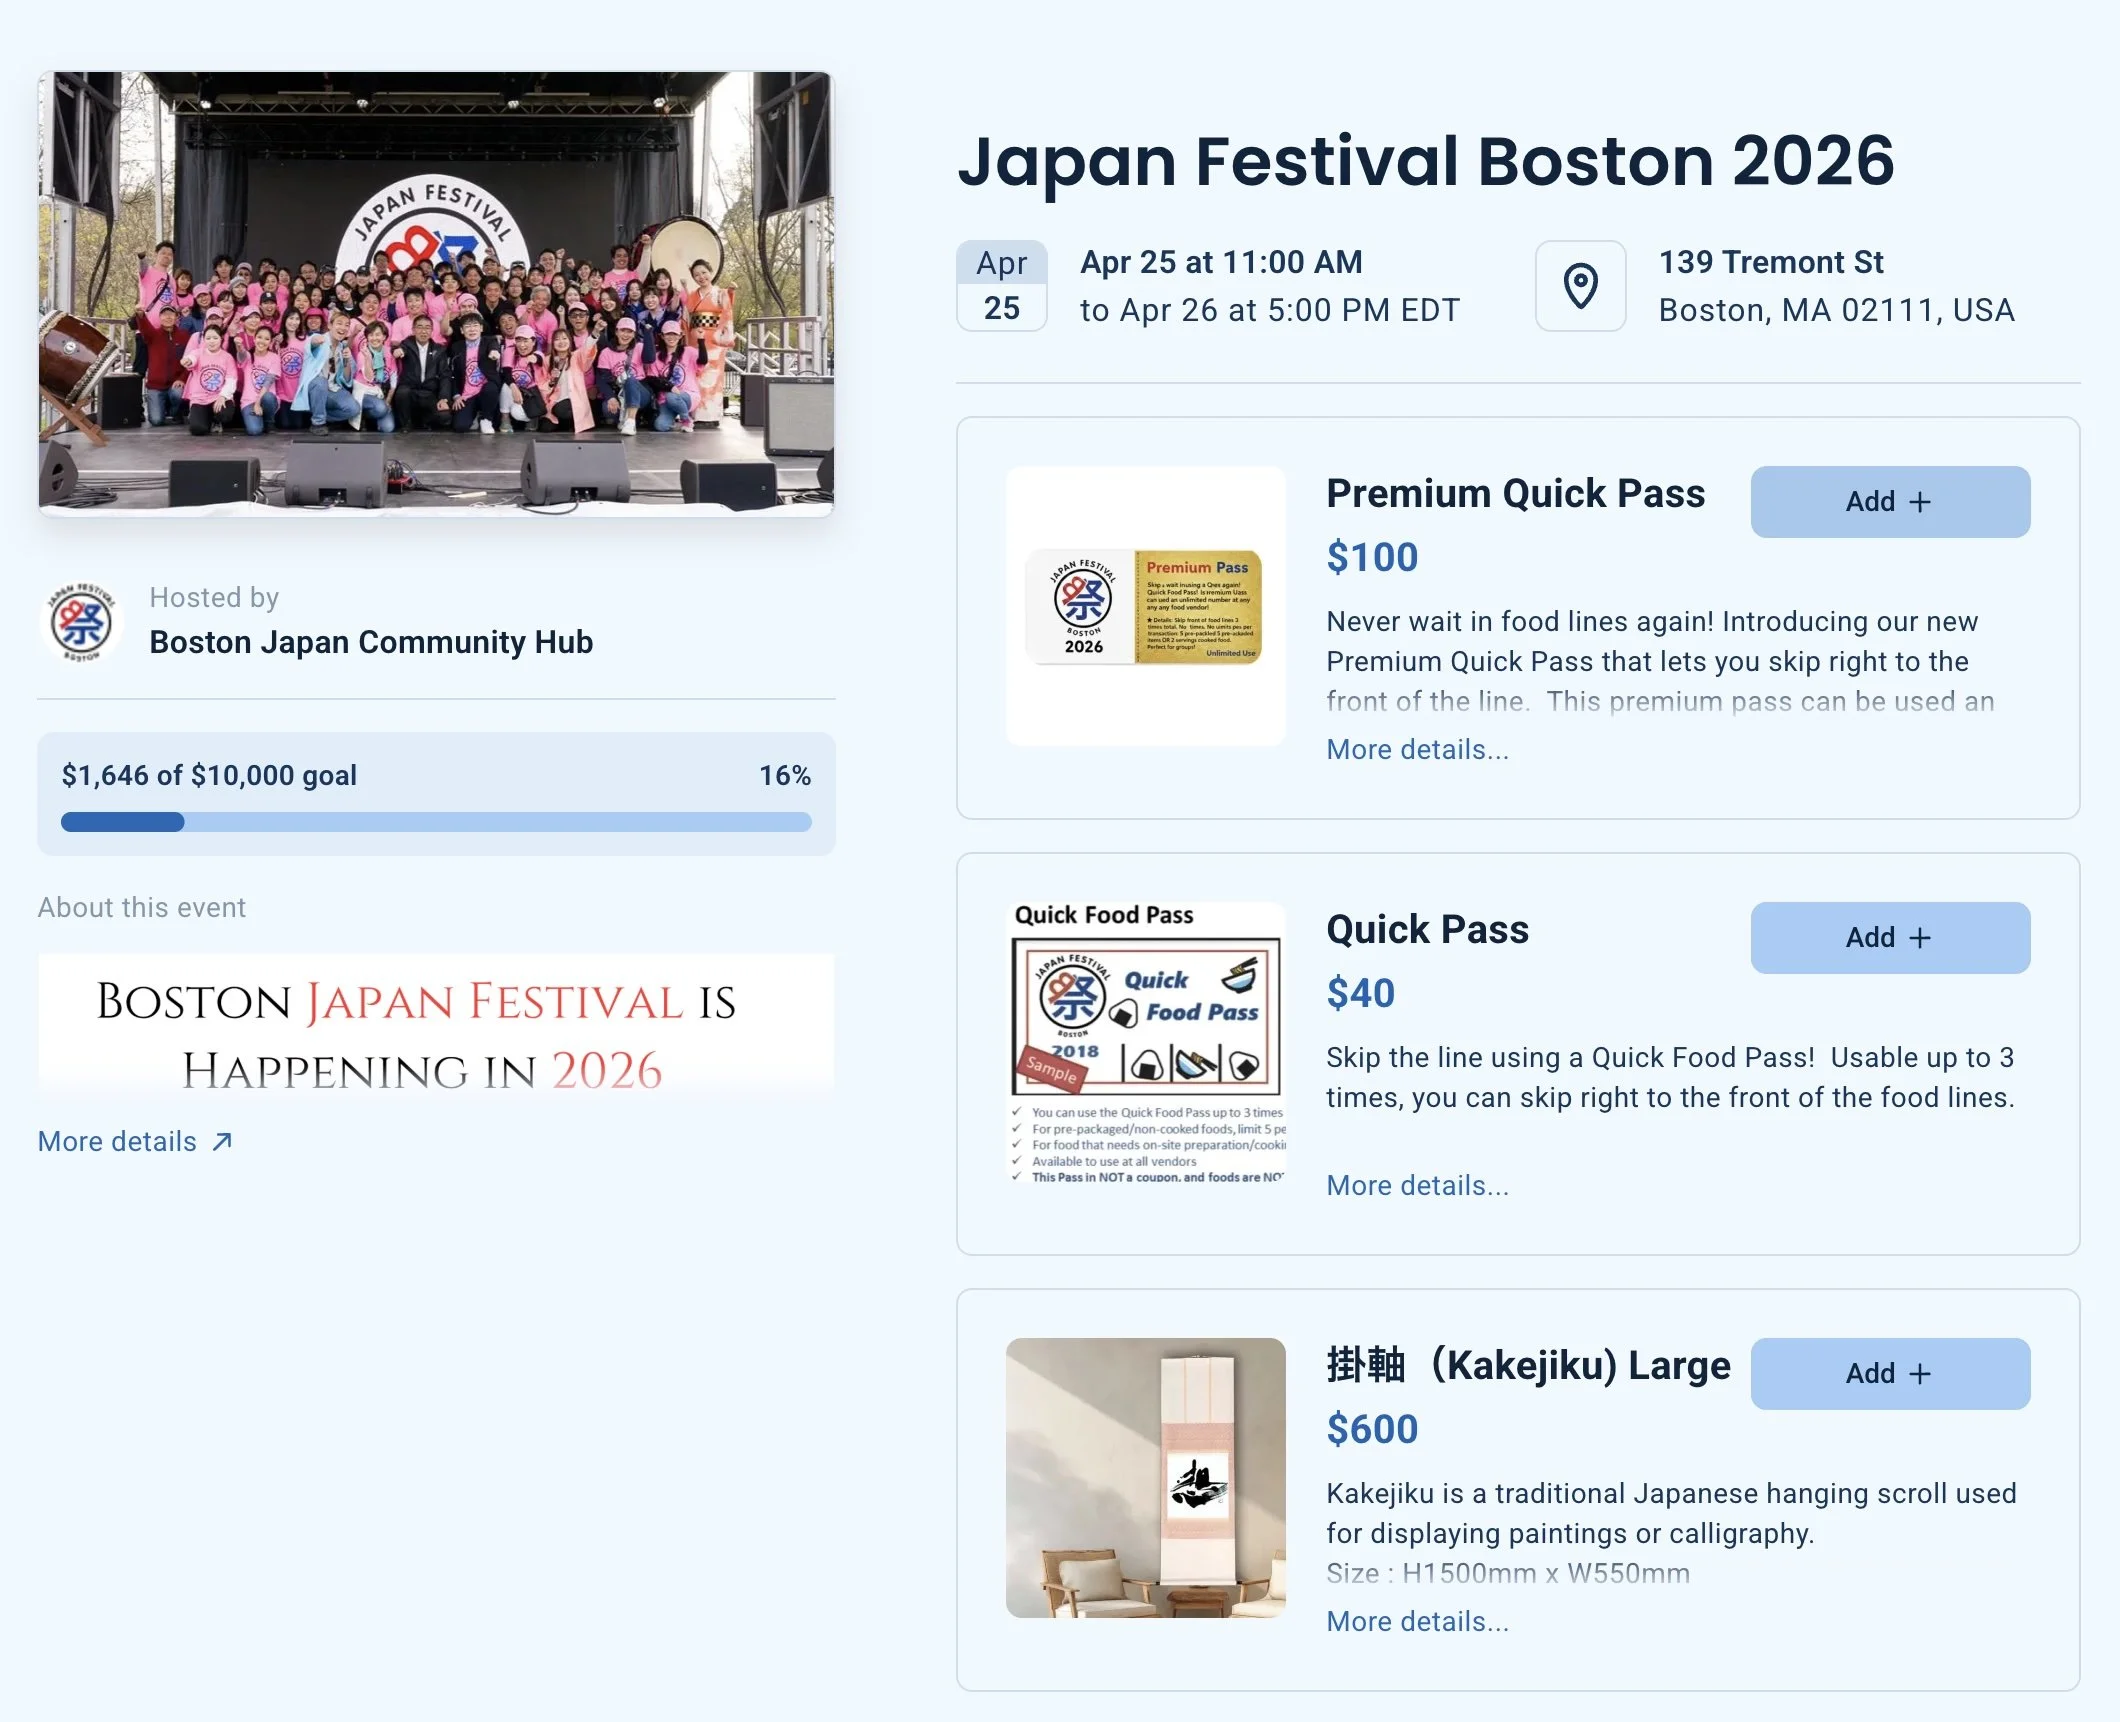Click the map location pin icon
This screenshot has width=2120, height=1722.
click(1580, 286)
